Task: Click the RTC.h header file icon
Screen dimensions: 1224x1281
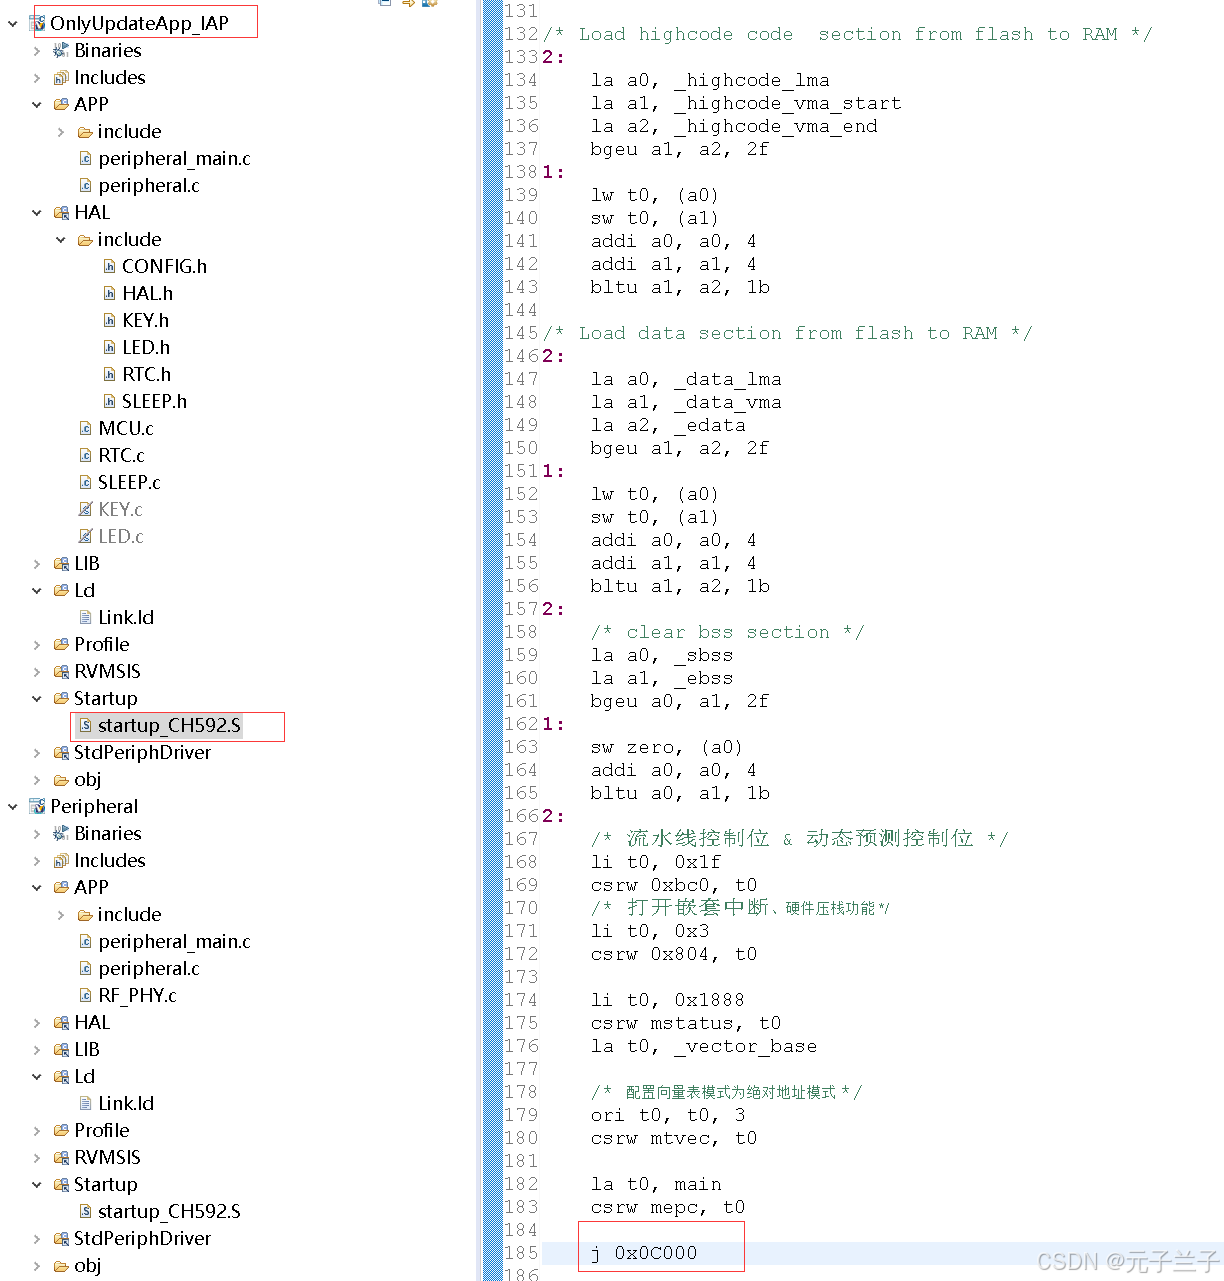Action: coord(110,374)
